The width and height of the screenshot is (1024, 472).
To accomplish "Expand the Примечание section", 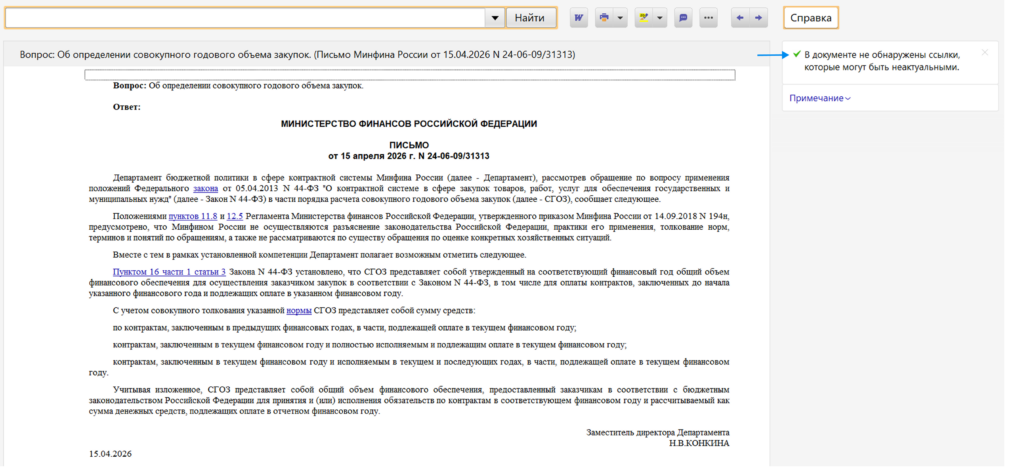I will click(x=820, y=99).
